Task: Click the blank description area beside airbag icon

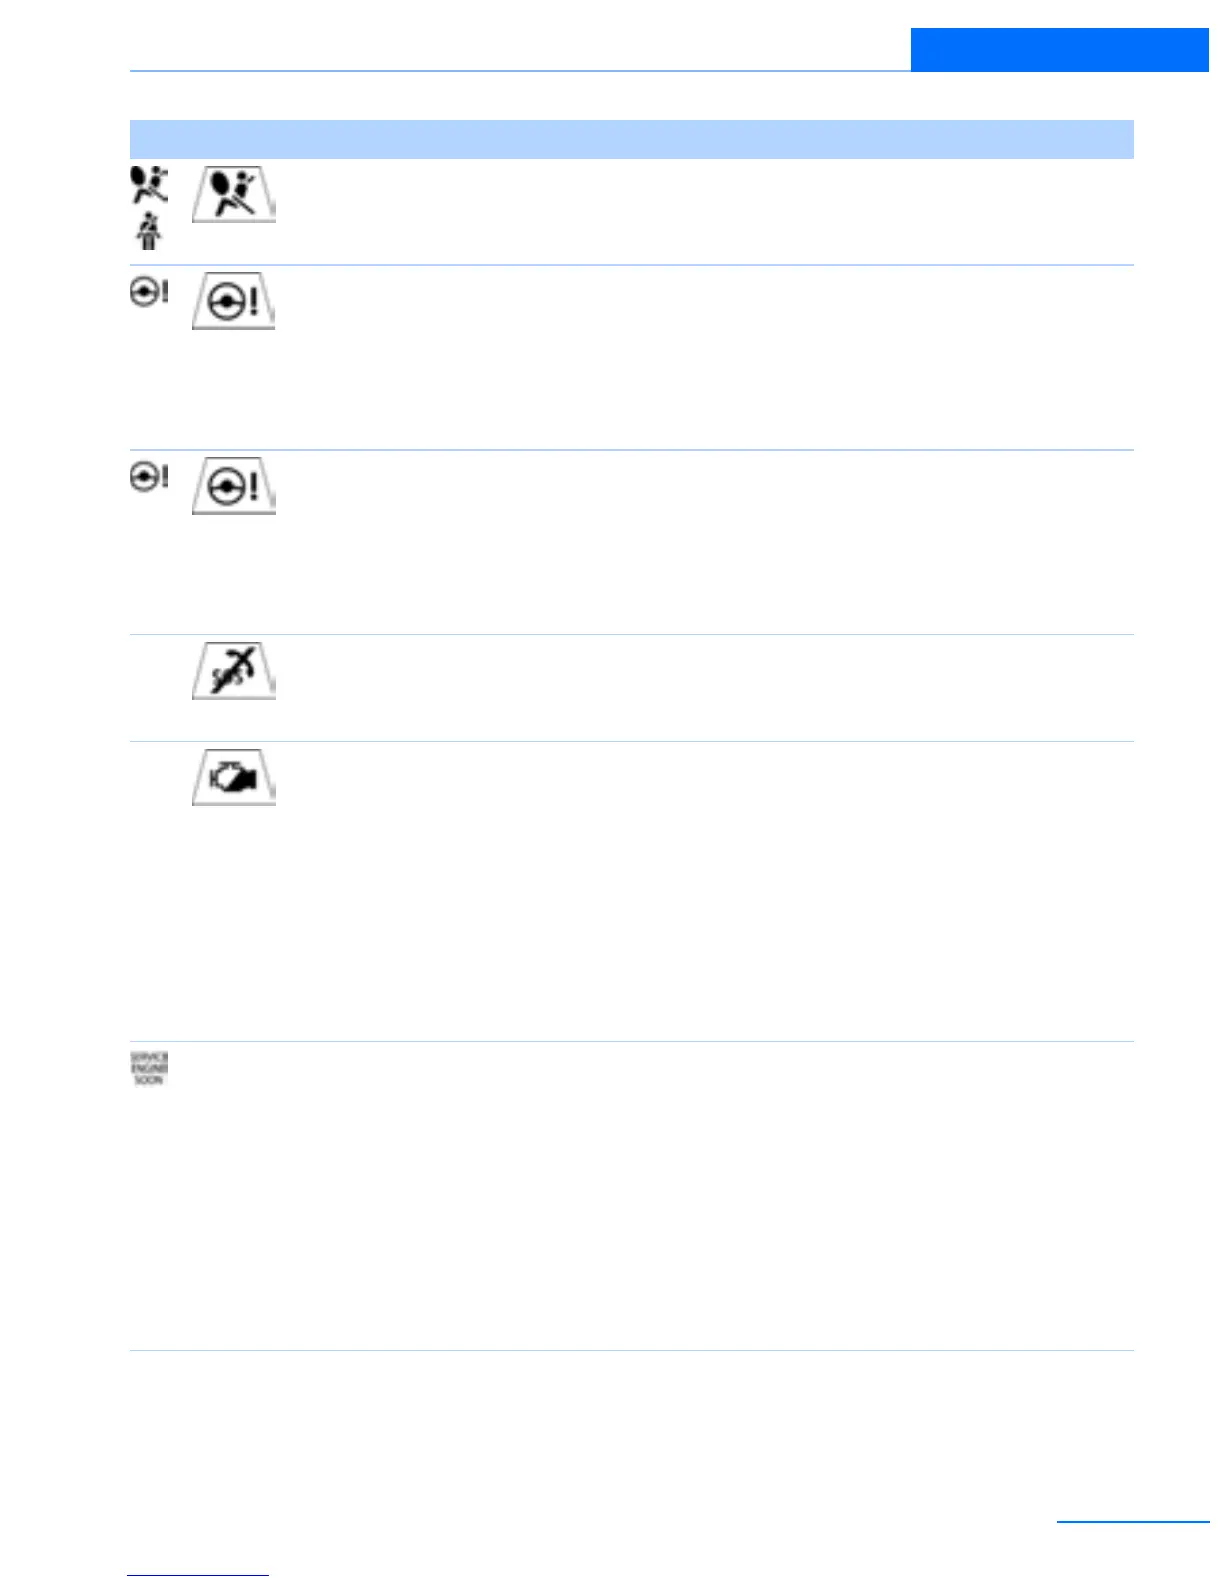Action: 705,212
